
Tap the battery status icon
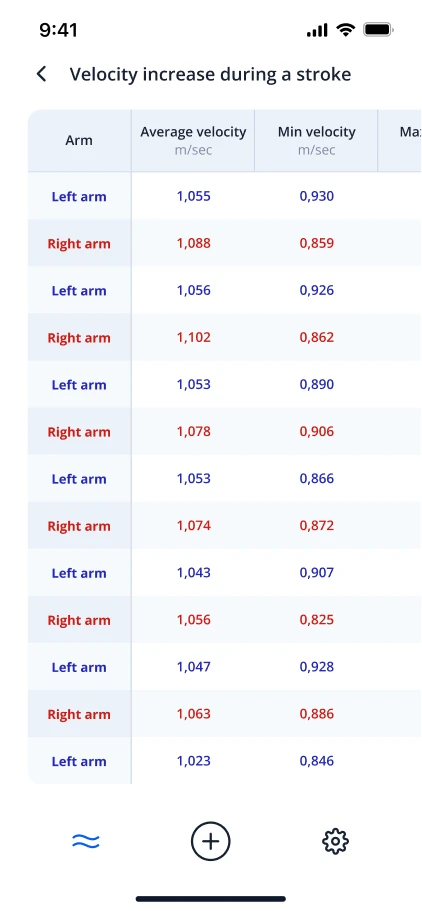(379, 30)
